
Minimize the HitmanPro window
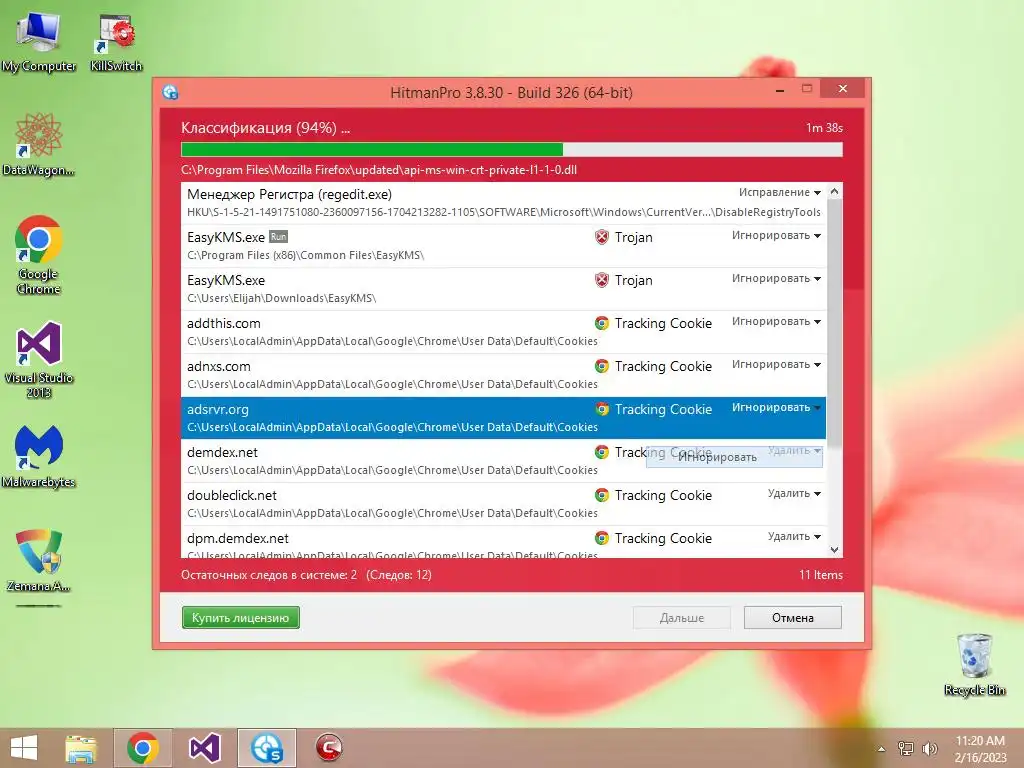click(x=780, y=89)
